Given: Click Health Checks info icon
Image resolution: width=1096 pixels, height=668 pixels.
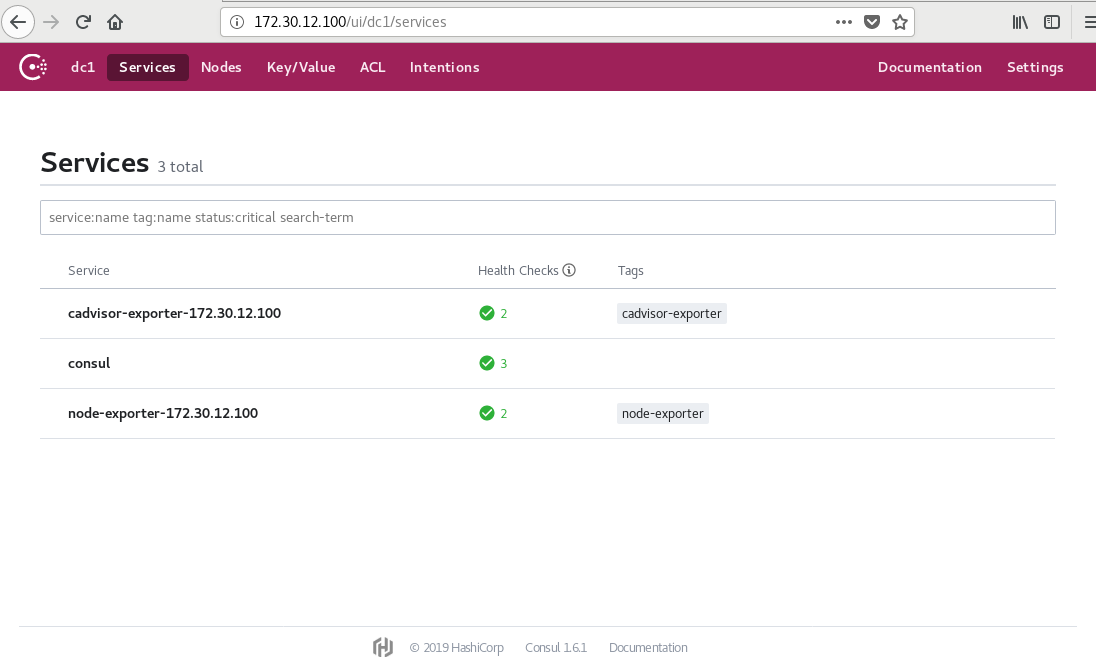Looking at the screenshot, I should coord(569,270).
